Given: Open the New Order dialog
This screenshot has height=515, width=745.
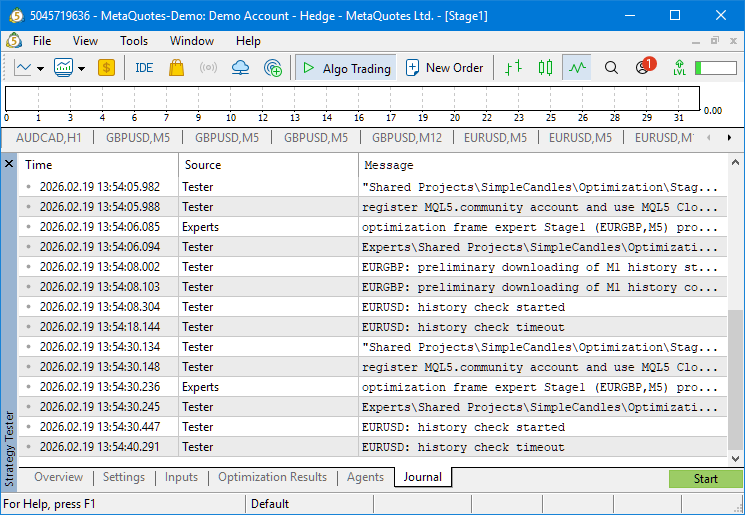Looking at the screenshot, I should coord(444,68).
